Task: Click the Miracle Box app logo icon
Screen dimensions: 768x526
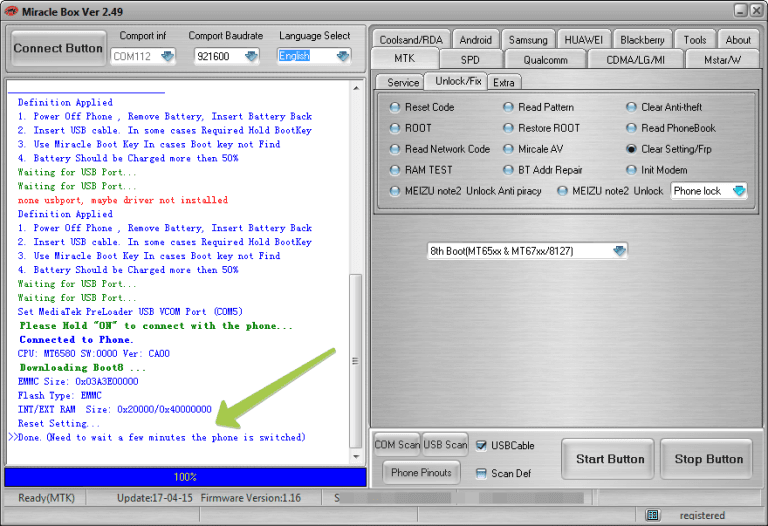Action: [11, 11]
